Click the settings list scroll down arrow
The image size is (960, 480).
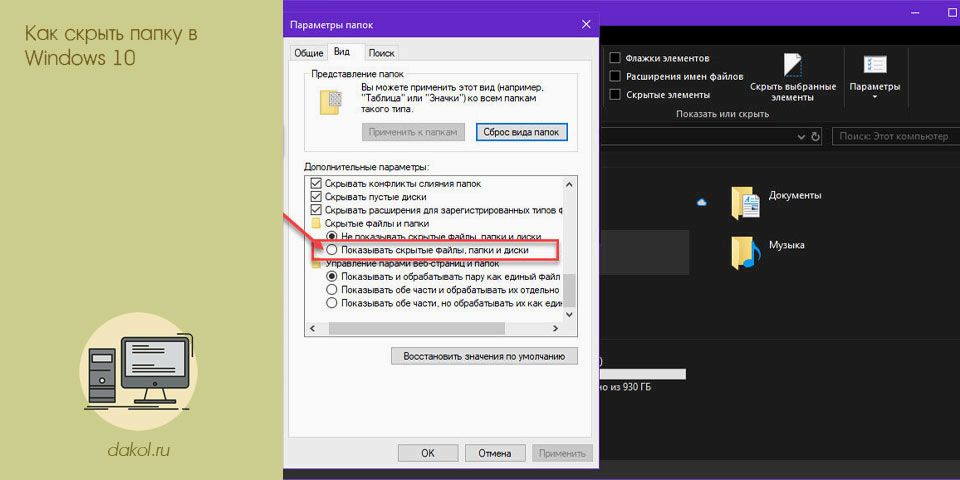pyautogui.click(x=569, y=314)
